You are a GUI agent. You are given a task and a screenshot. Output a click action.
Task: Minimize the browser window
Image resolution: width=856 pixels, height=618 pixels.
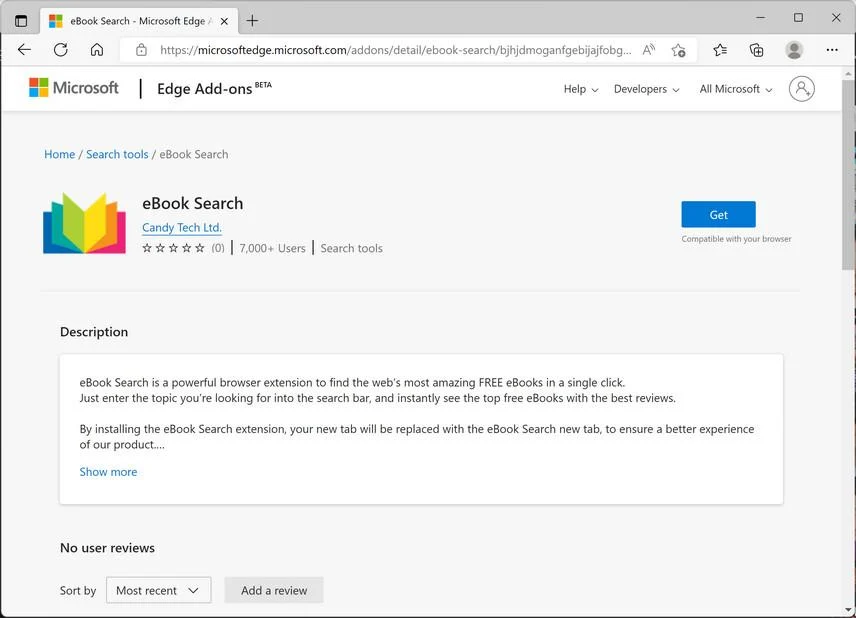(760, 17)
